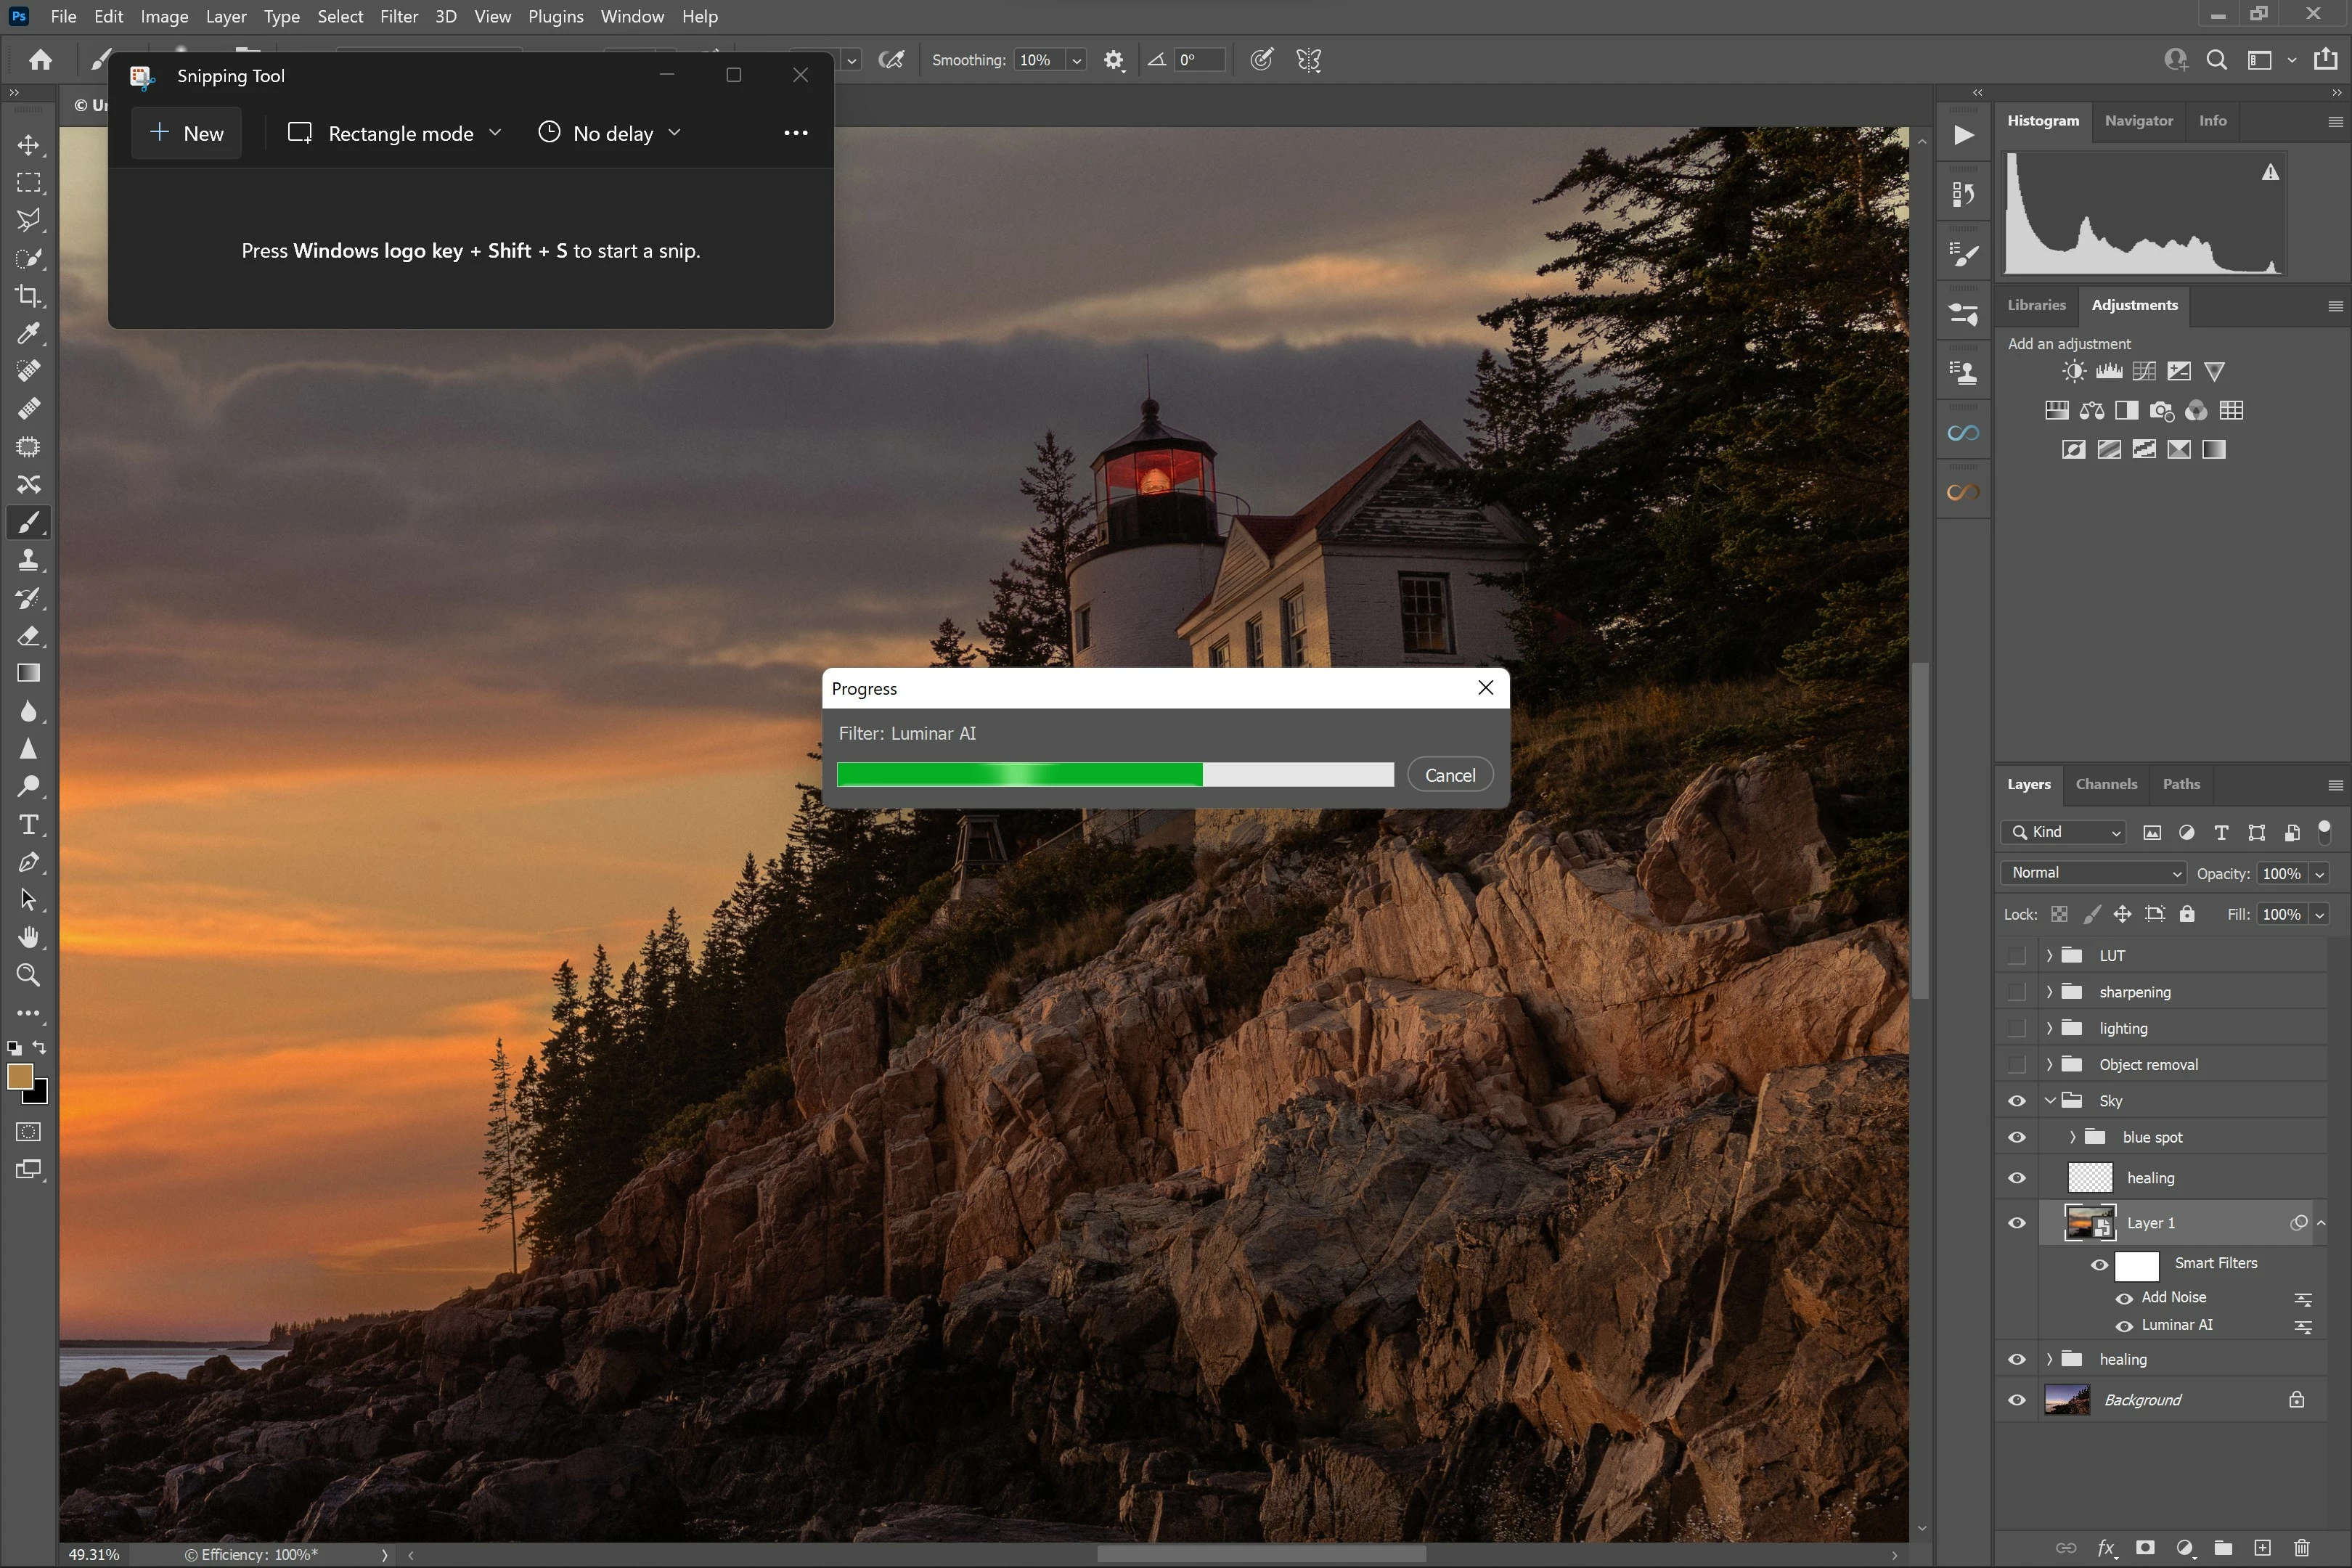The width and height of the screenshot is (2352, 1568).
Task: Select the Move tool
Action: 28,146
